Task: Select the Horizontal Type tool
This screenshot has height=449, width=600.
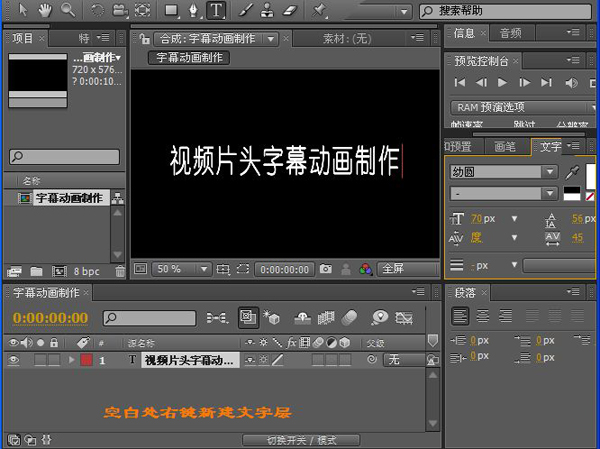Action: coord(216,10)
